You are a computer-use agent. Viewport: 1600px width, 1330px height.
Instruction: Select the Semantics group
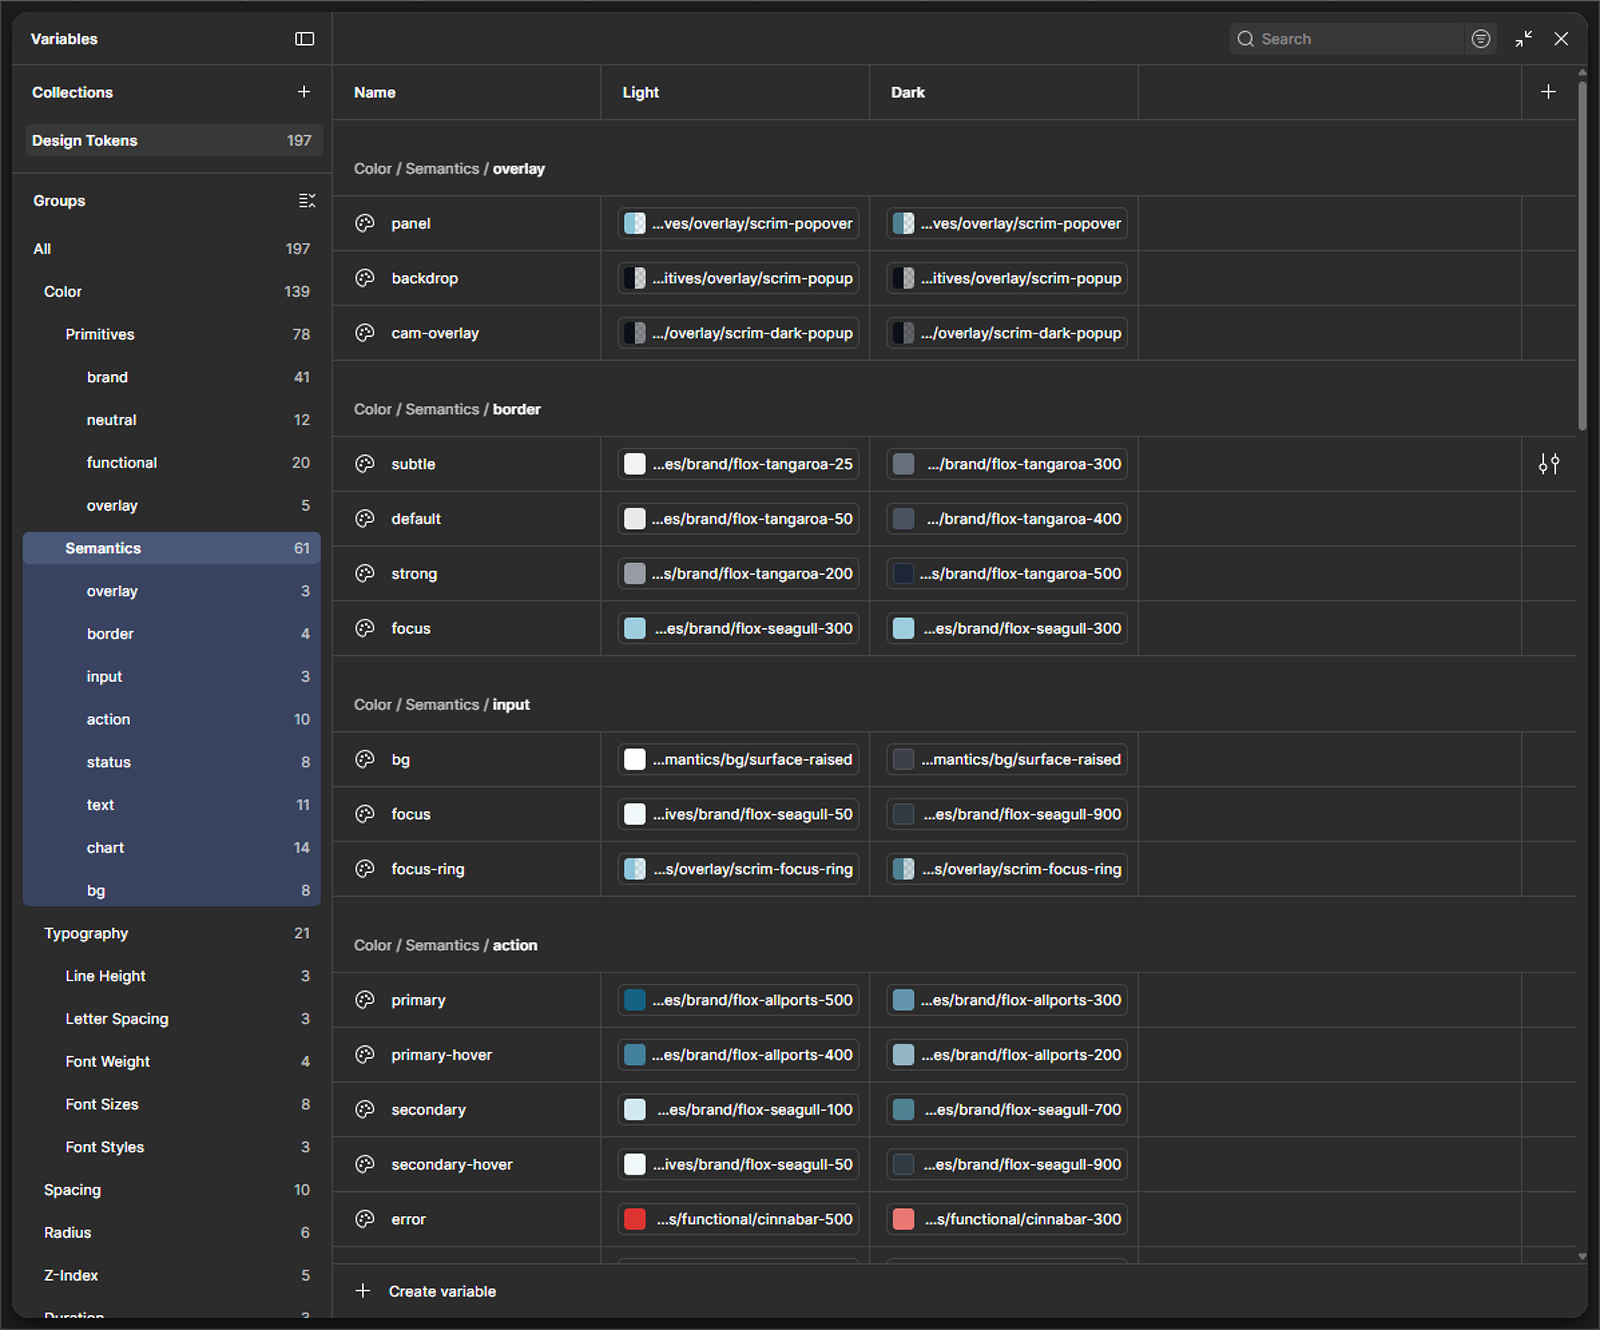(172, 548)
